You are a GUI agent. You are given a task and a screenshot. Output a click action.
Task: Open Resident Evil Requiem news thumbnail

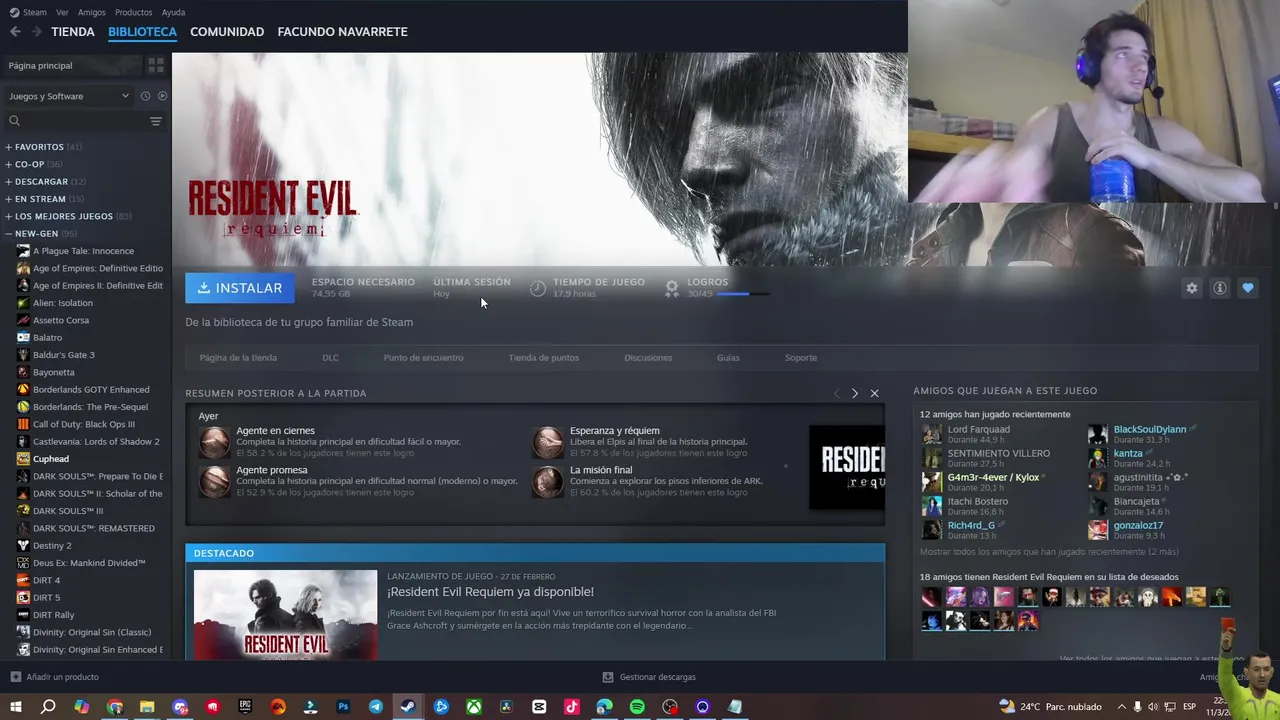click(285, 615)
